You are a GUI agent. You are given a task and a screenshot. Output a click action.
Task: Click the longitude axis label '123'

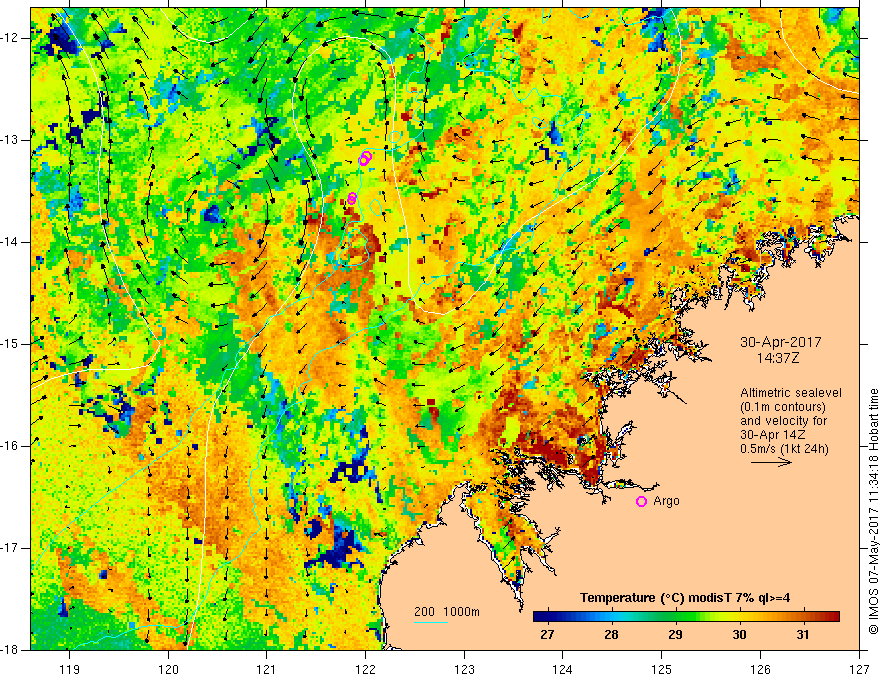click(x=464, y=669)
